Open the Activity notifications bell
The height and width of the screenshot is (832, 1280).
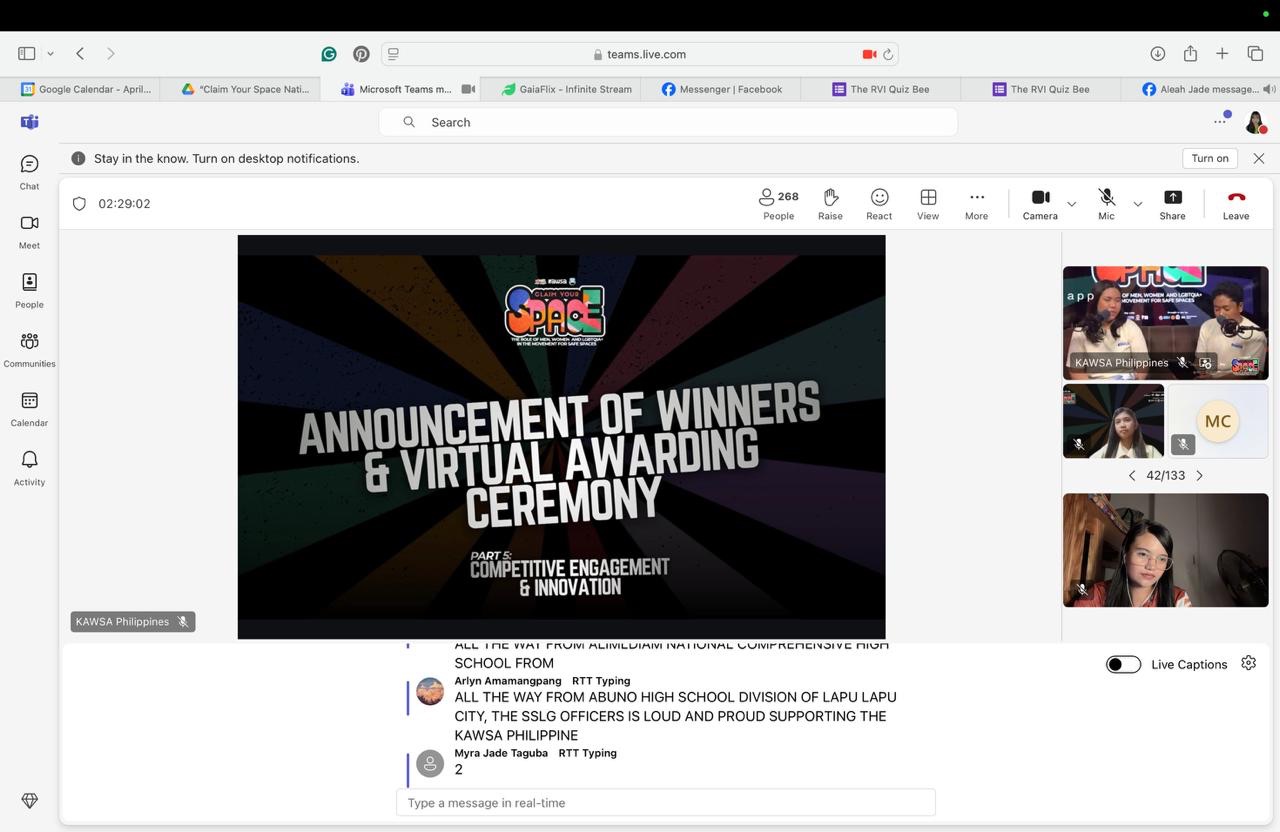coord(29,468)
